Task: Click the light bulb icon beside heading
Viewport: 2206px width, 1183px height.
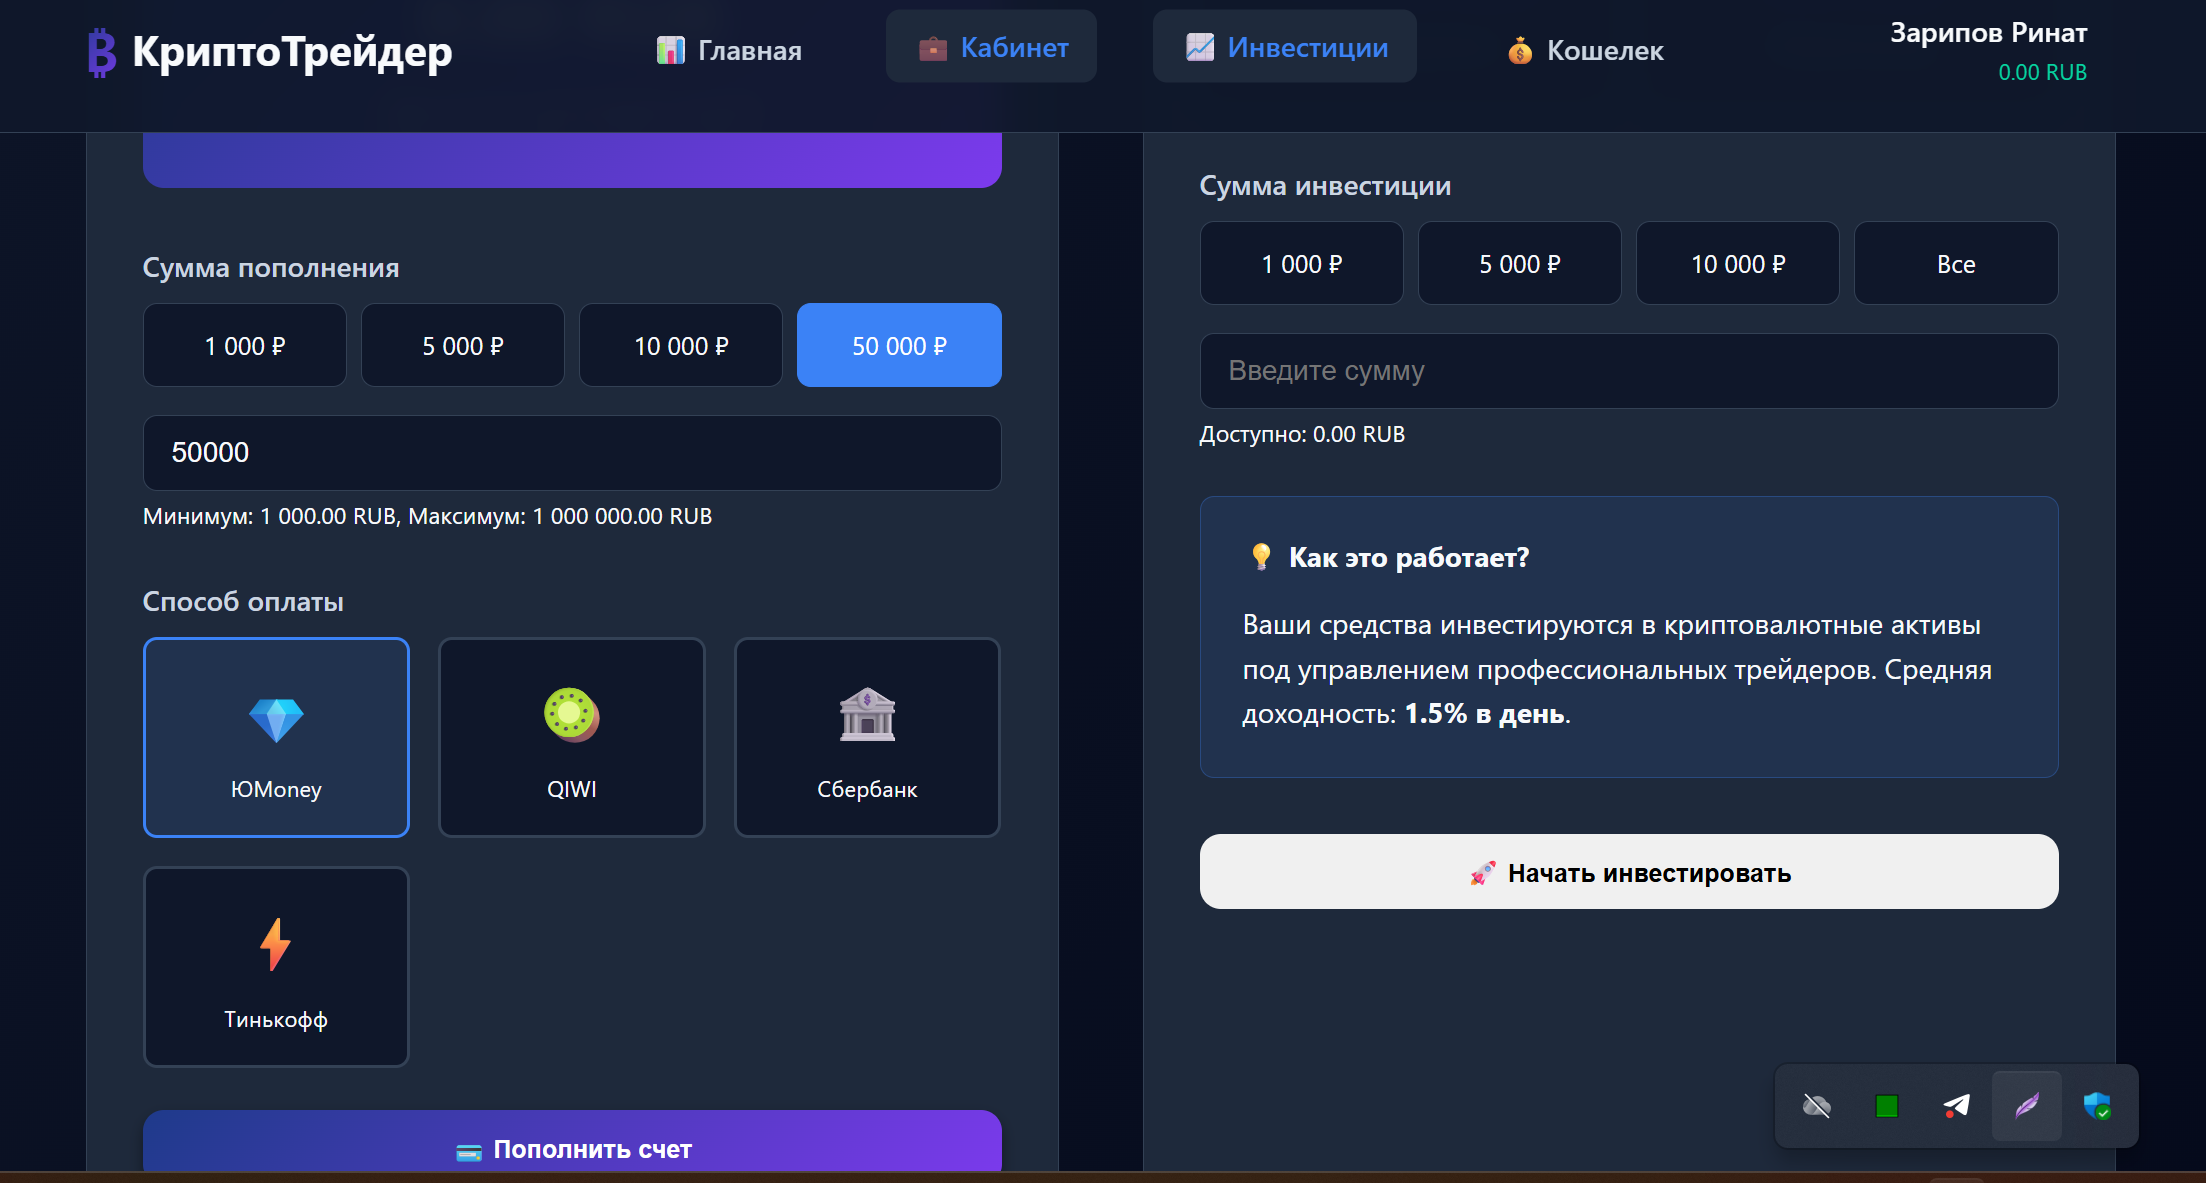Action: [x=1261, y=557]
